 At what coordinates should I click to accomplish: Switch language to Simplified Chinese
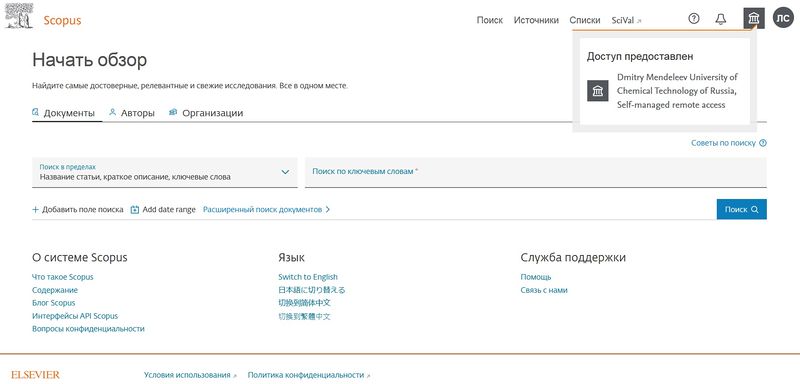coord(305,303)
